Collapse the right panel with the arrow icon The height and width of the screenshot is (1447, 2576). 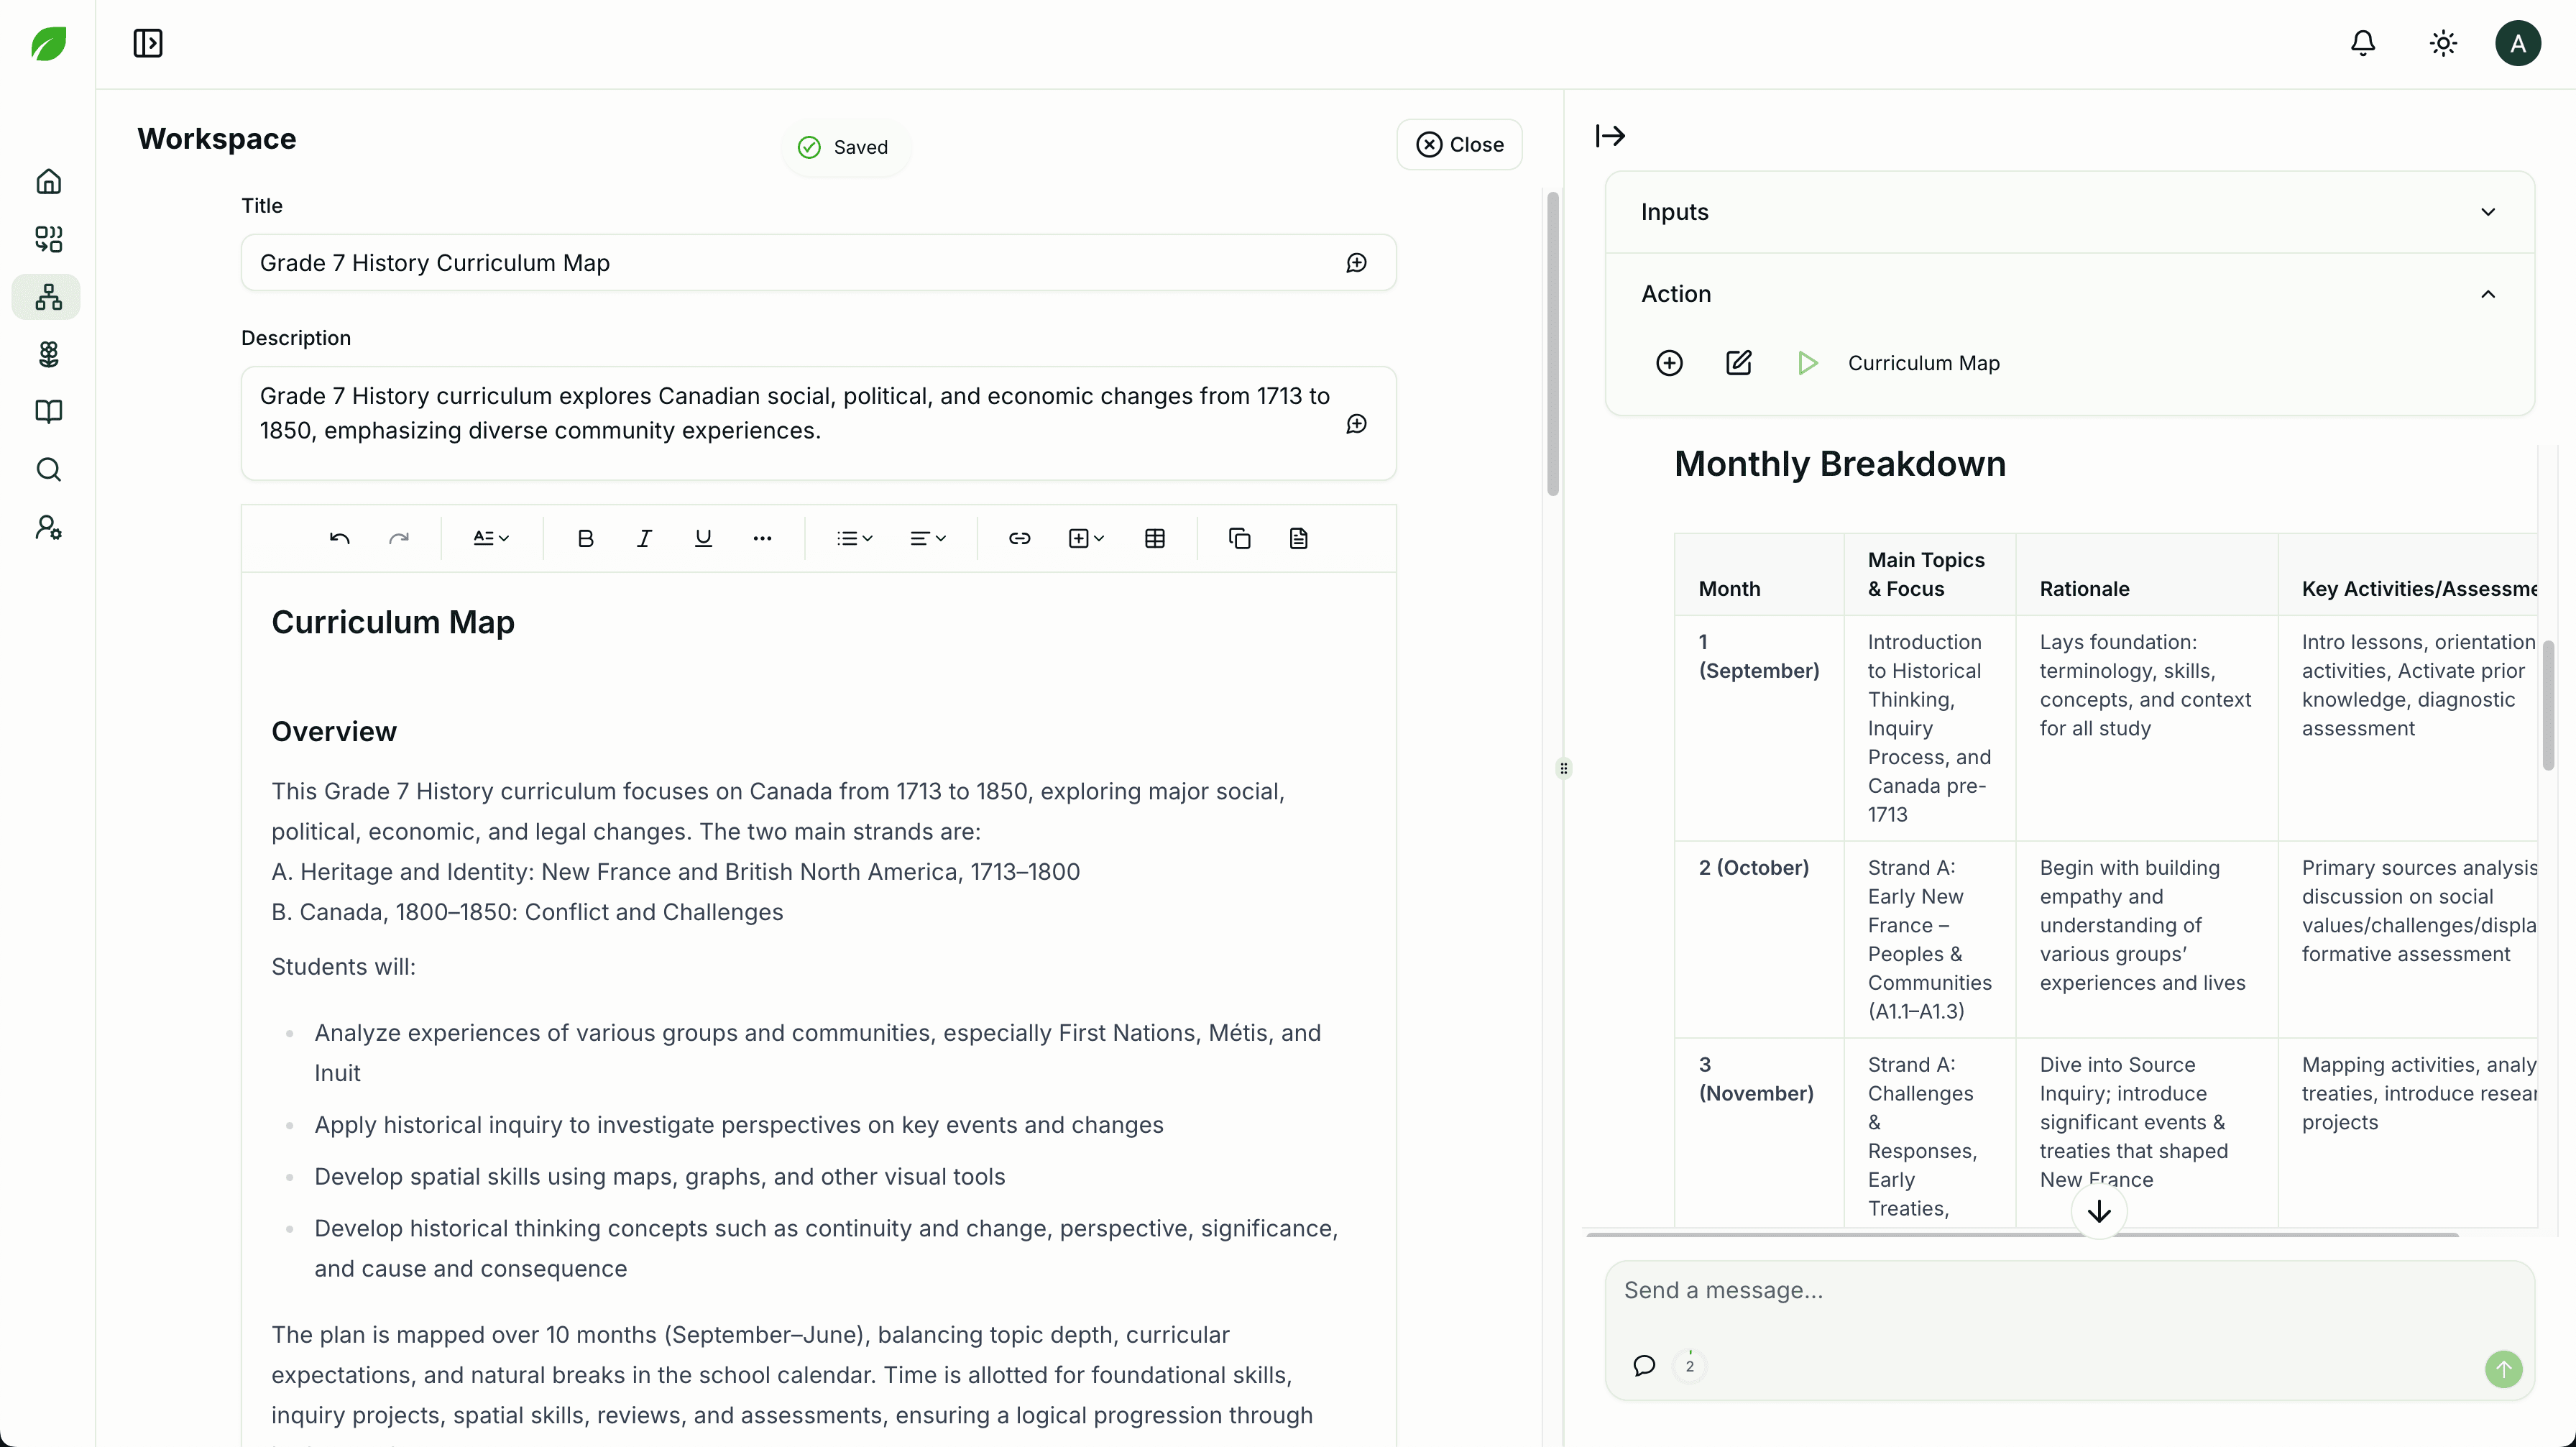point(1610,136)
